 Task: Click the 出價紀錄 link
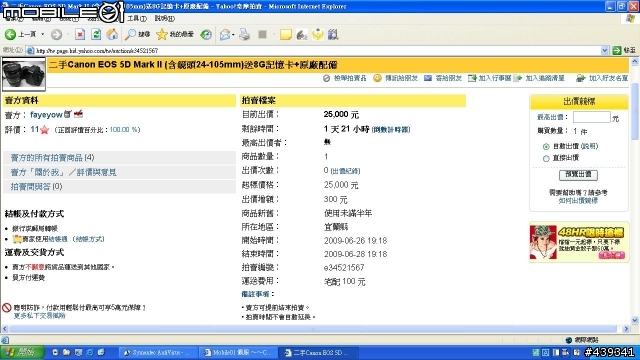345,171
